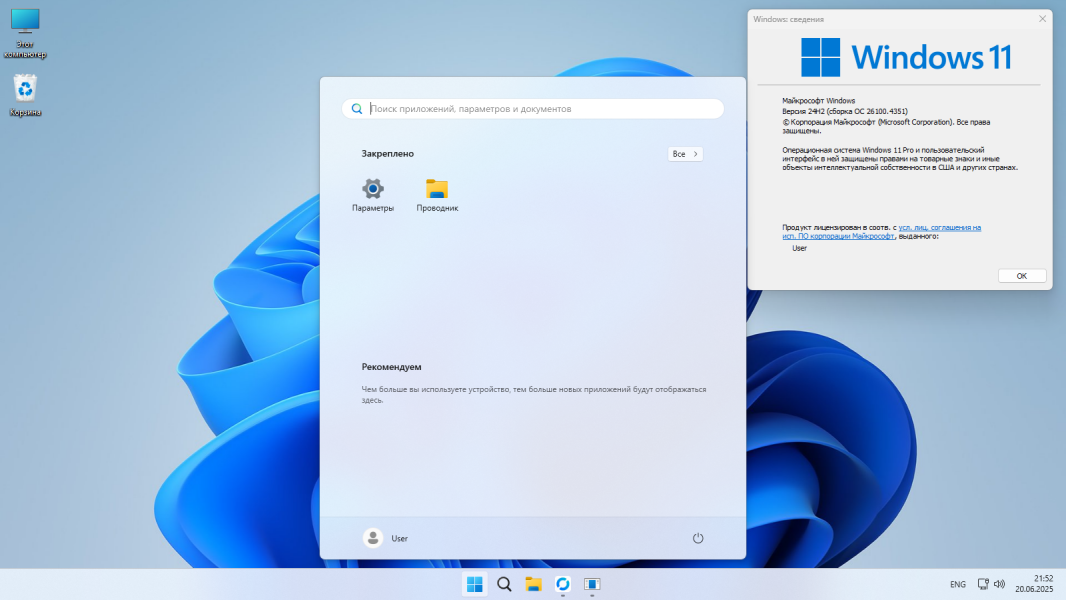The image size is (1066, 600).
Task: Select the winver window taskbar icon
Action: click(x=592, y=584)
